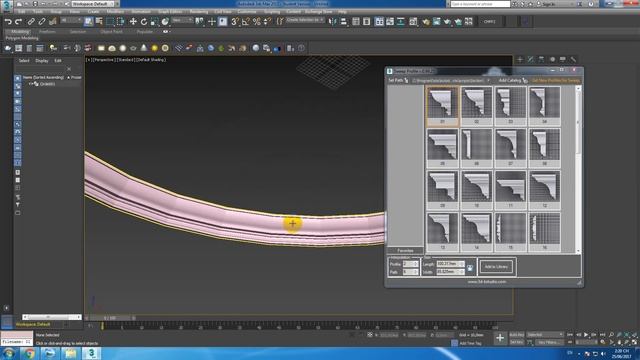Click the save disk icon in Sweep Profile

pyautogui.click(x=470, y=268)
